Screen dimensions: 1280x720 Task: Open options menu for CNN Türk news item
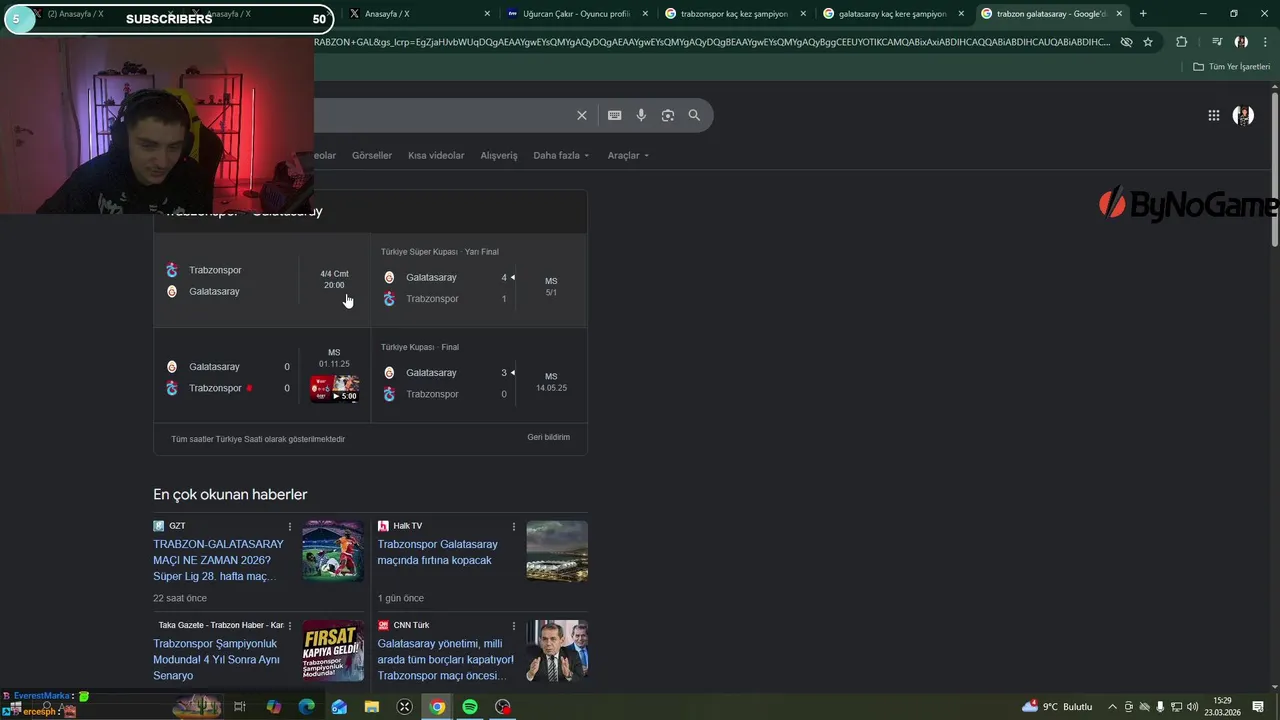[x=514, y=625]
